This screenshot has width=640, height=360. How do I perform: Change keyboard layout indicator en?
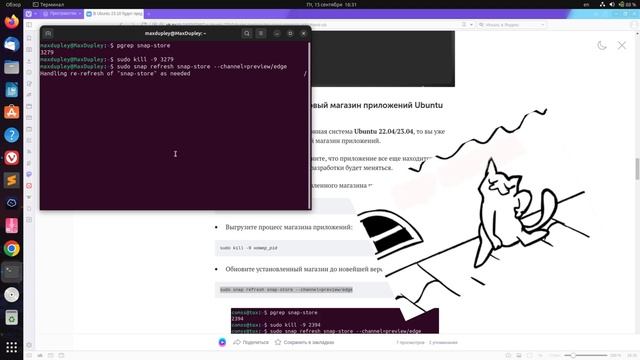(x=586, y=4)
